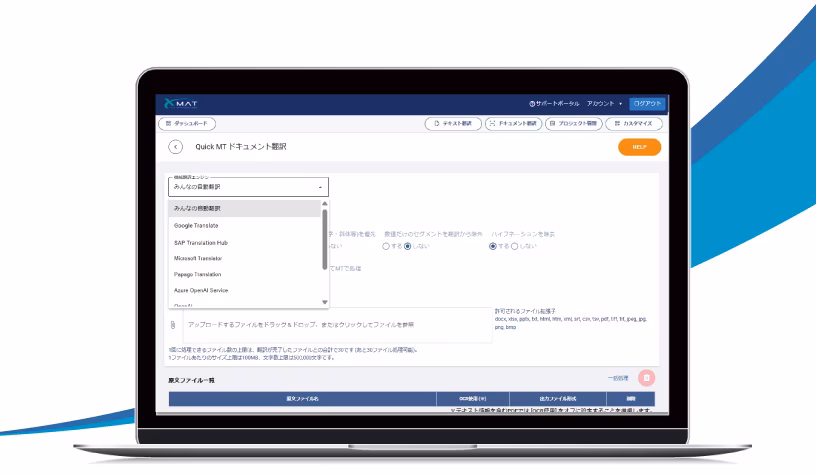
Task: Open the プロジェクト管理 project management page
Action: pyautogui.click(x=573, y=123)
